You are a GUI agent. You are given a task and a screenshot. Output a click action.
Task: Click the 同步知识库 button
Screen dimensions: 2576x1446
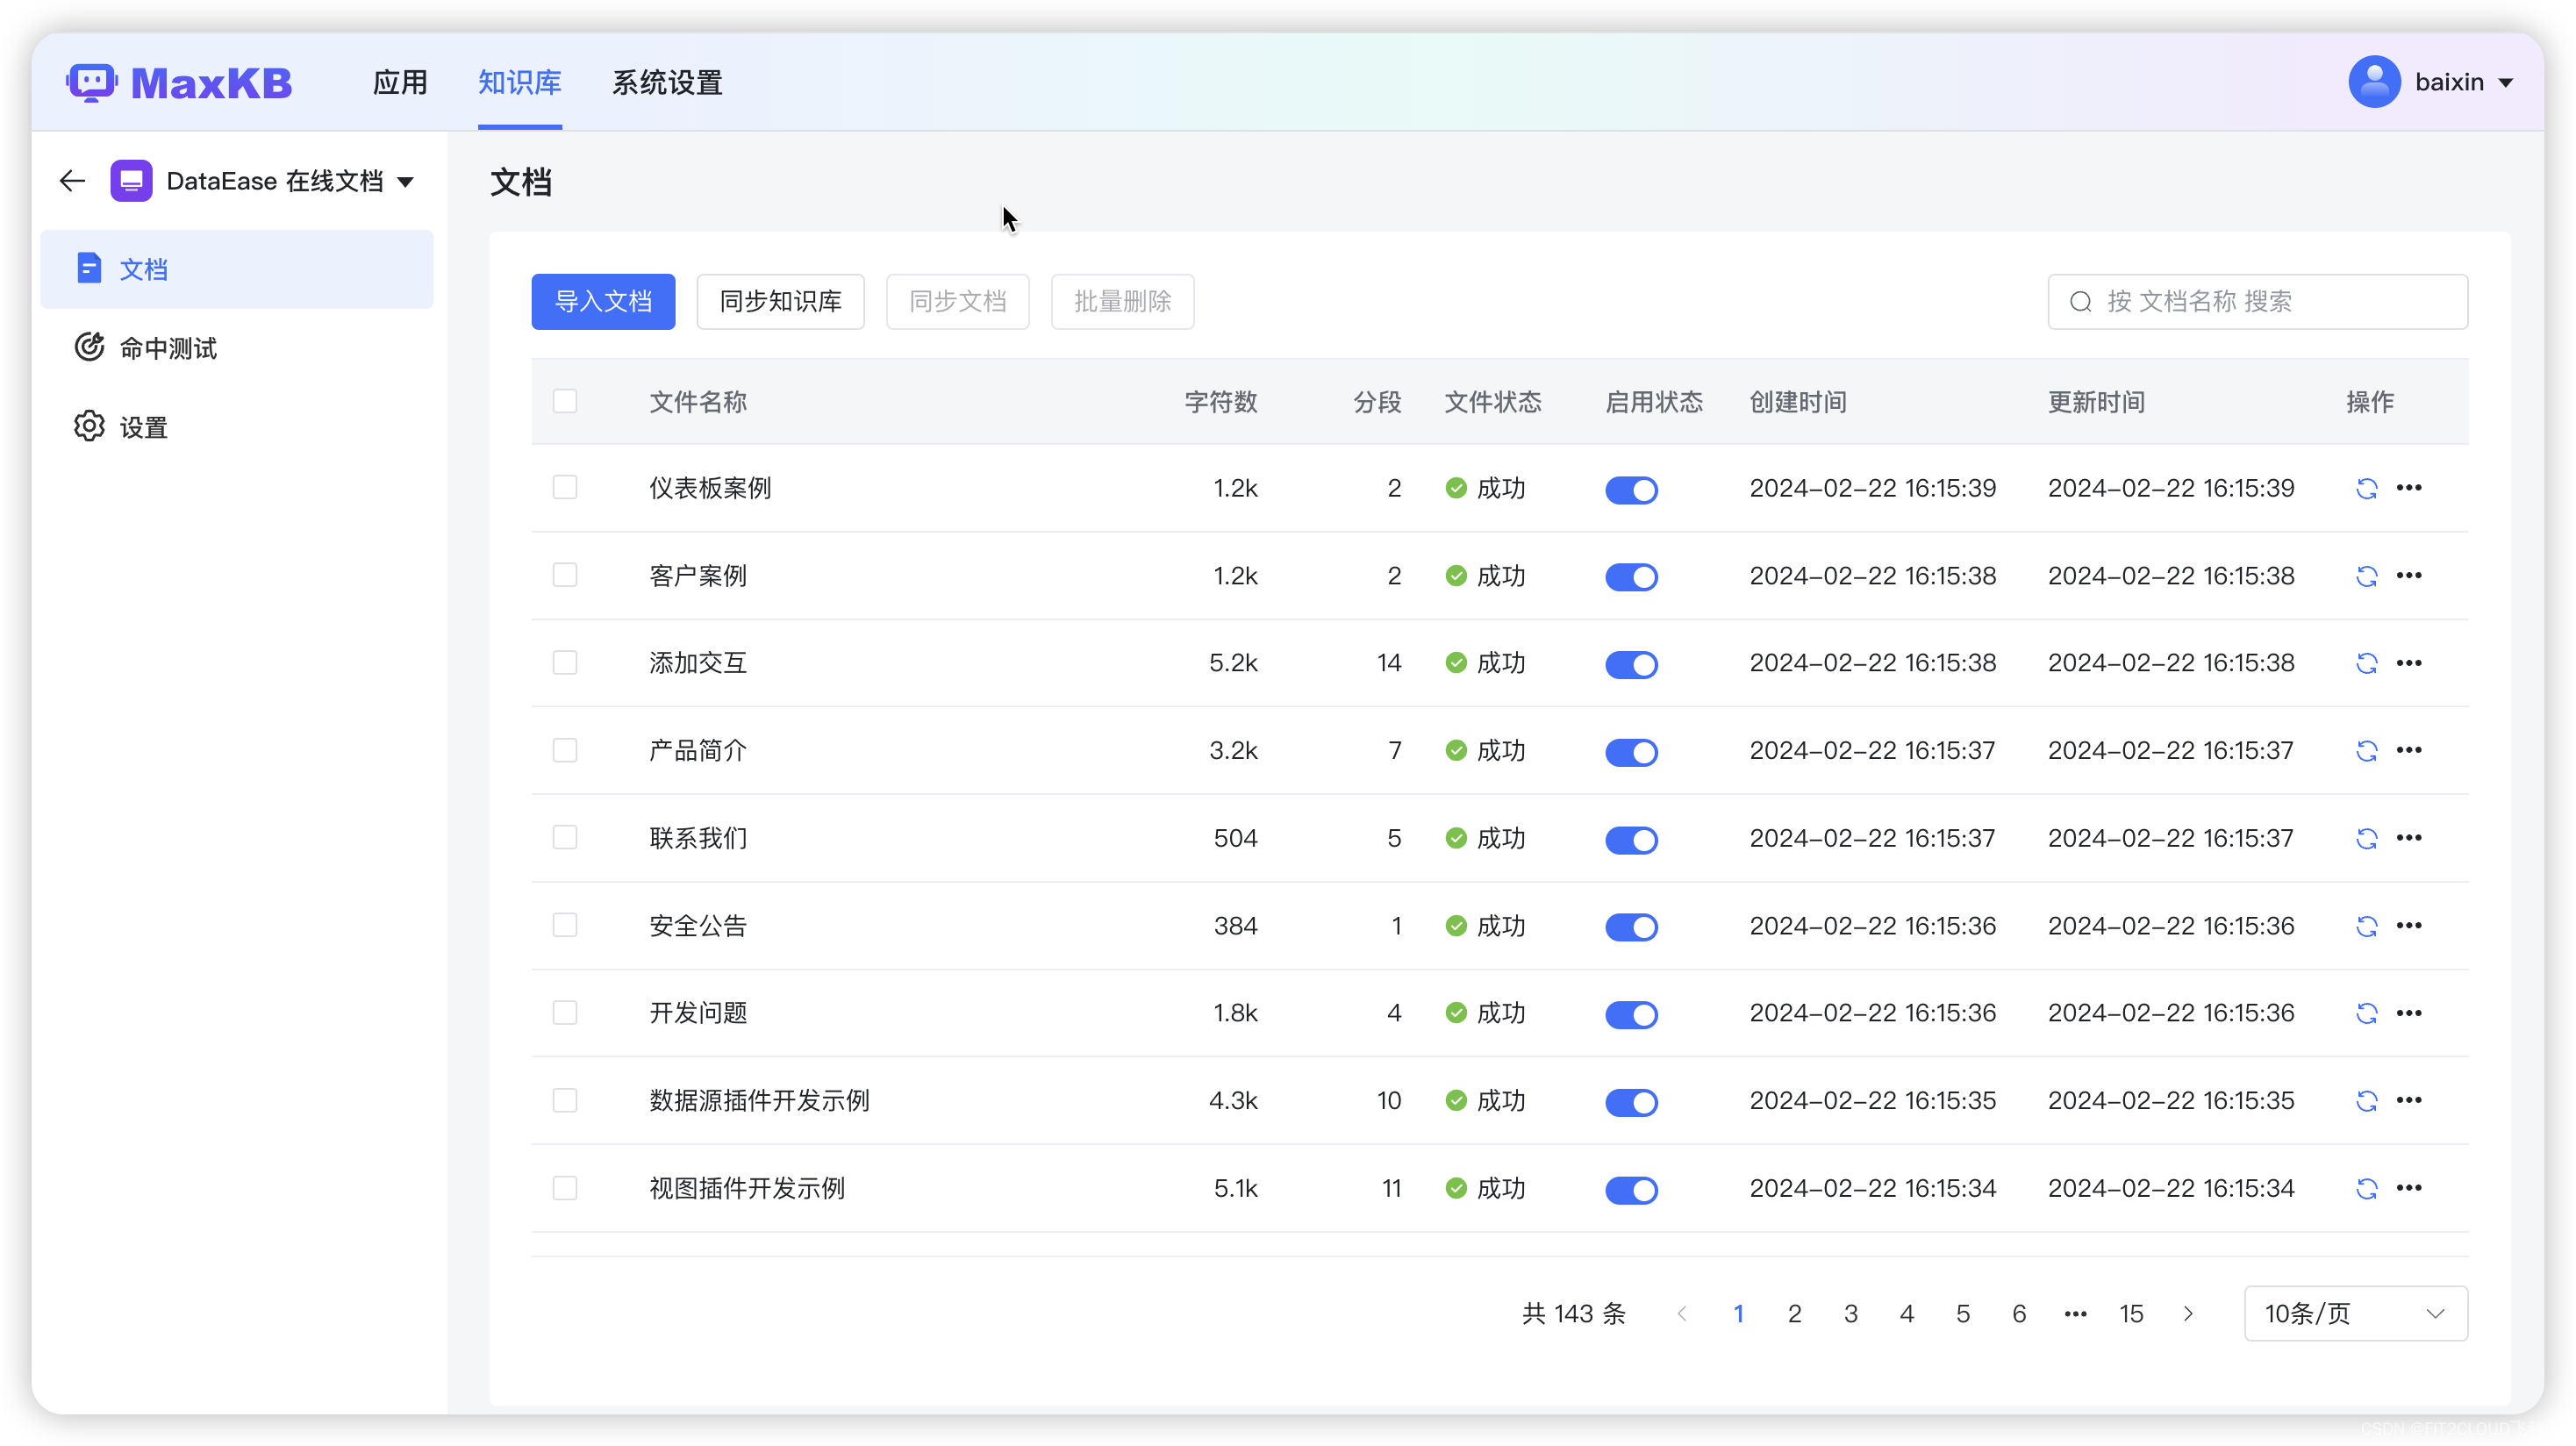780,301
